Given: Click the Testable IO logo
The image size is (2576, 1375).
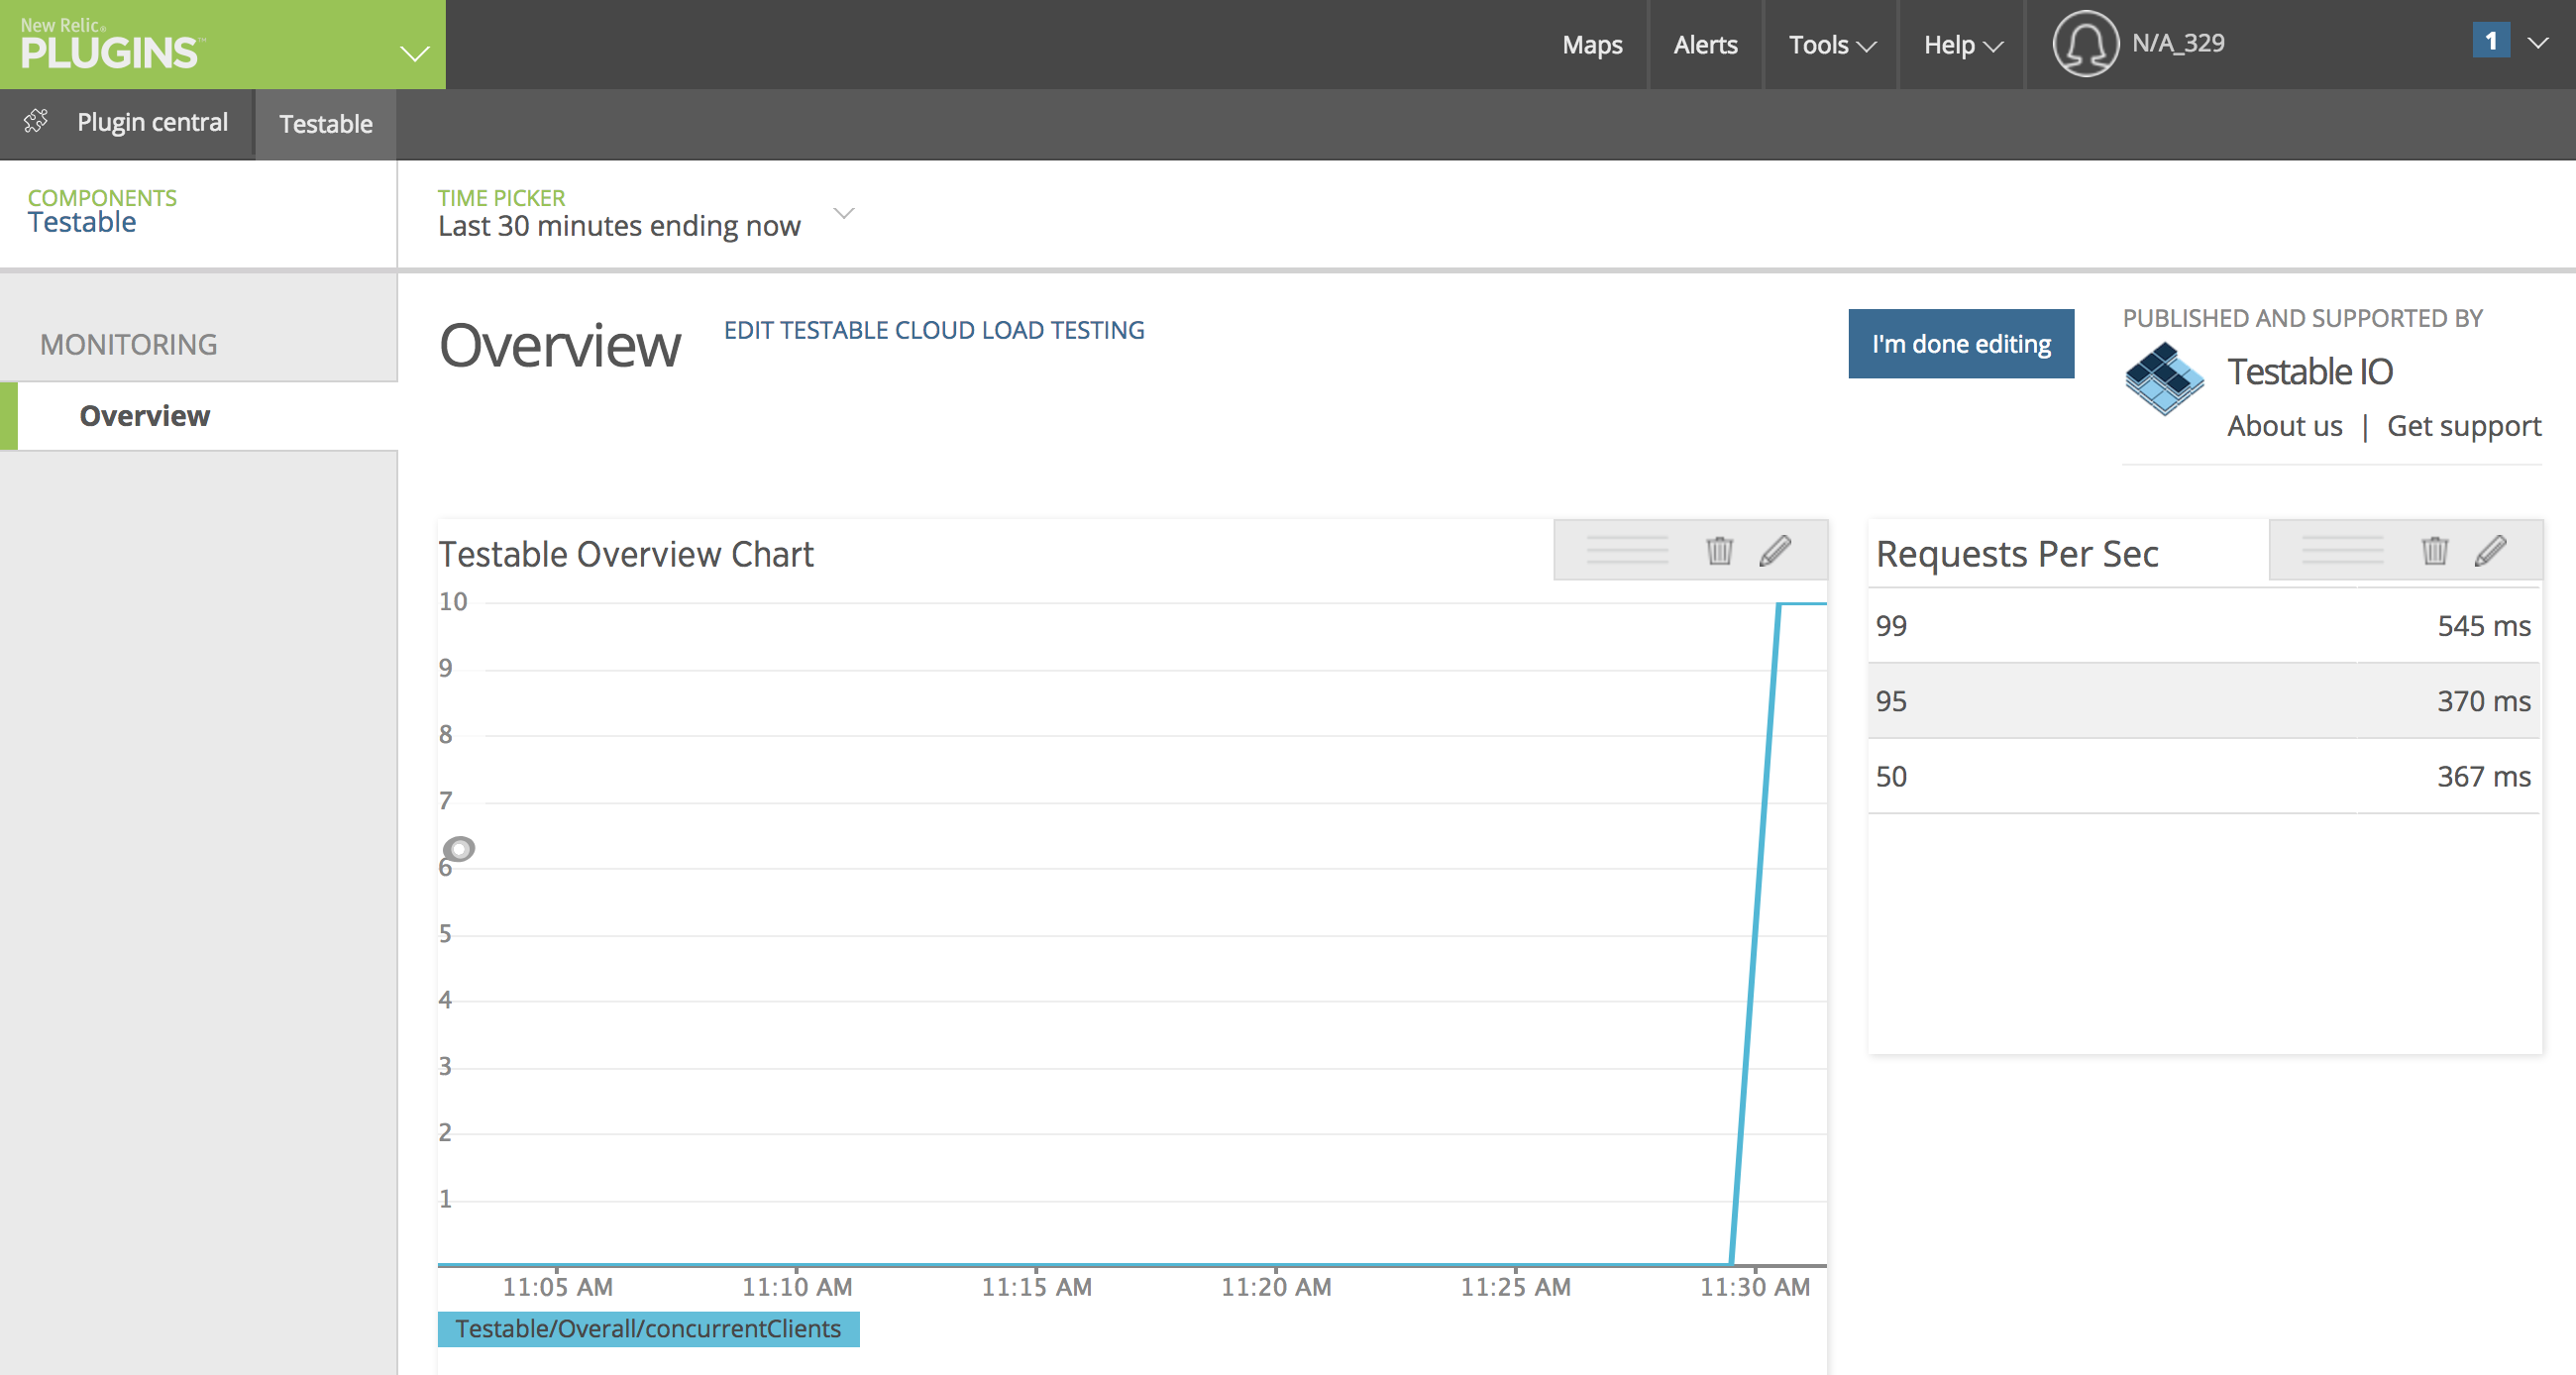Looking at the screenshot, I should [x=2164, y=380].
